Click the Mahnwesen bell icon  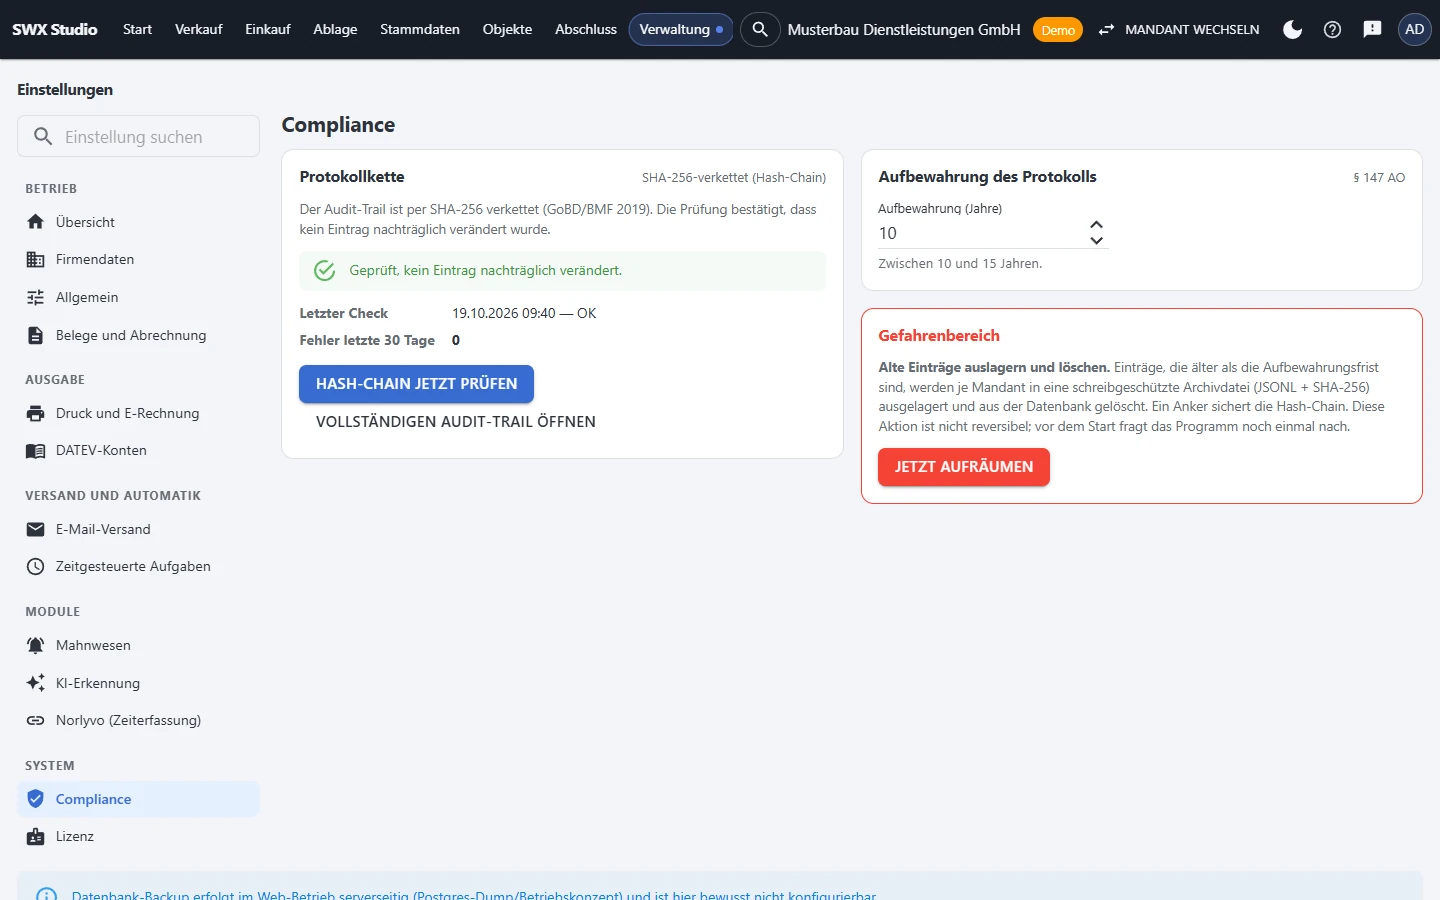coord(36,645)
